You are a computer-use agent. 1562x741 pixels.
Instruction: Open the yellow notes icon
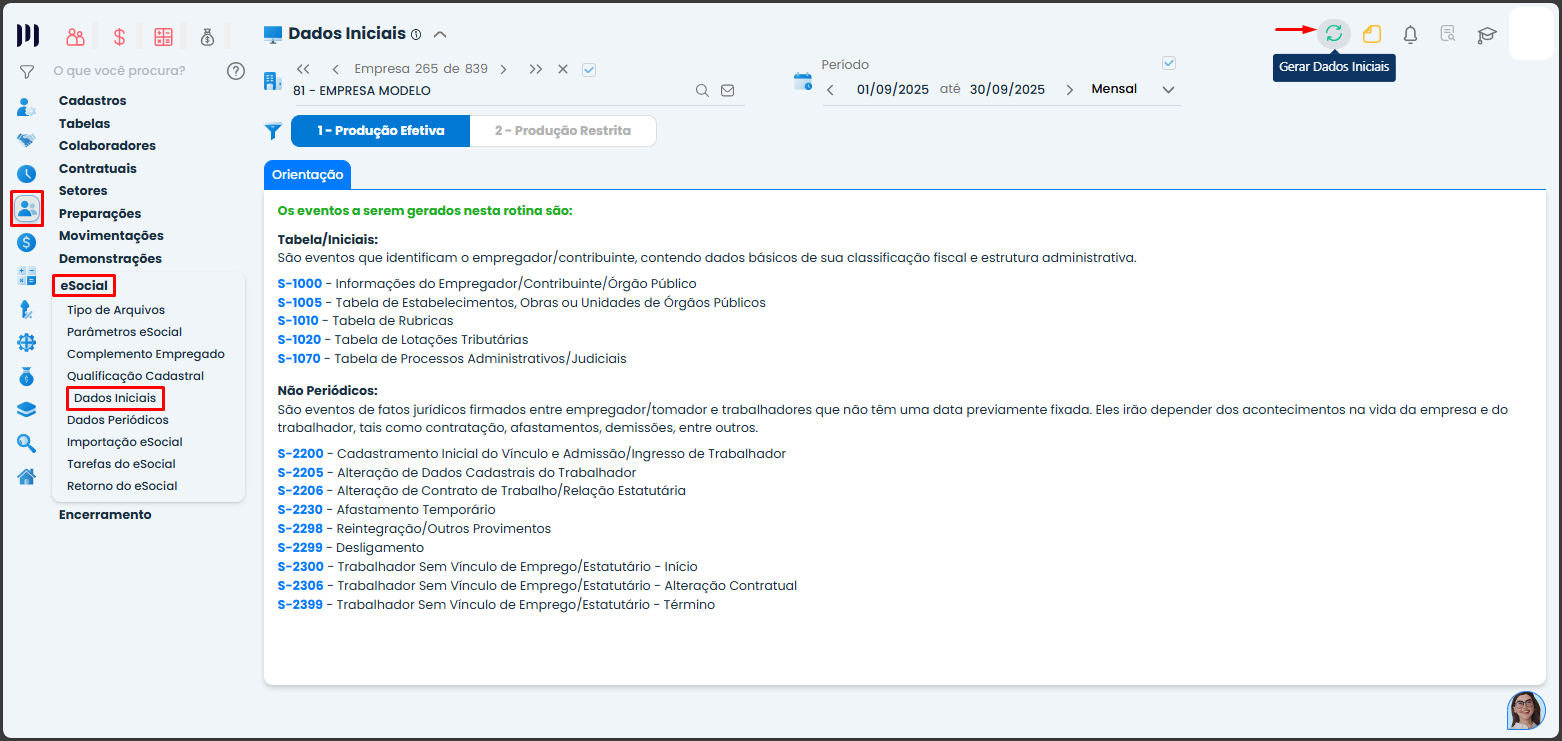[1372, 34]
